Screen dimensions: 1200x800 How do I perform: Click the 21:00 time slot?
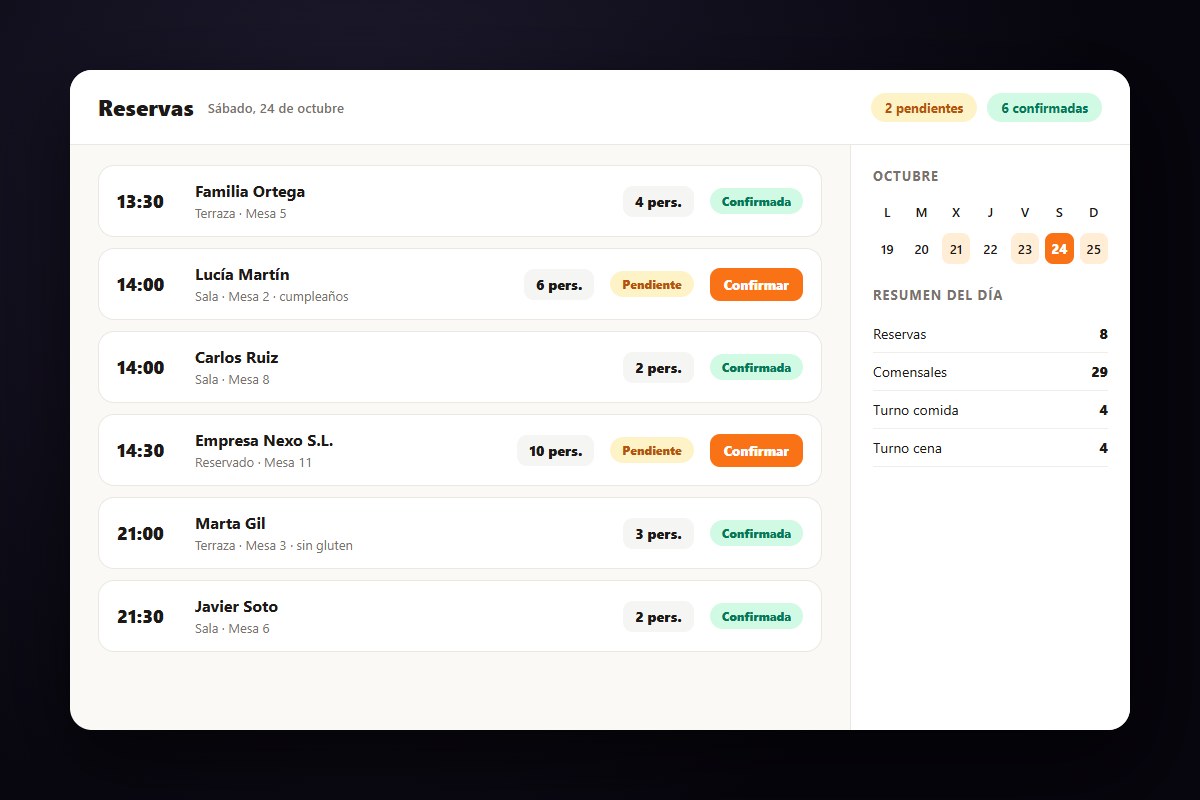140,534
